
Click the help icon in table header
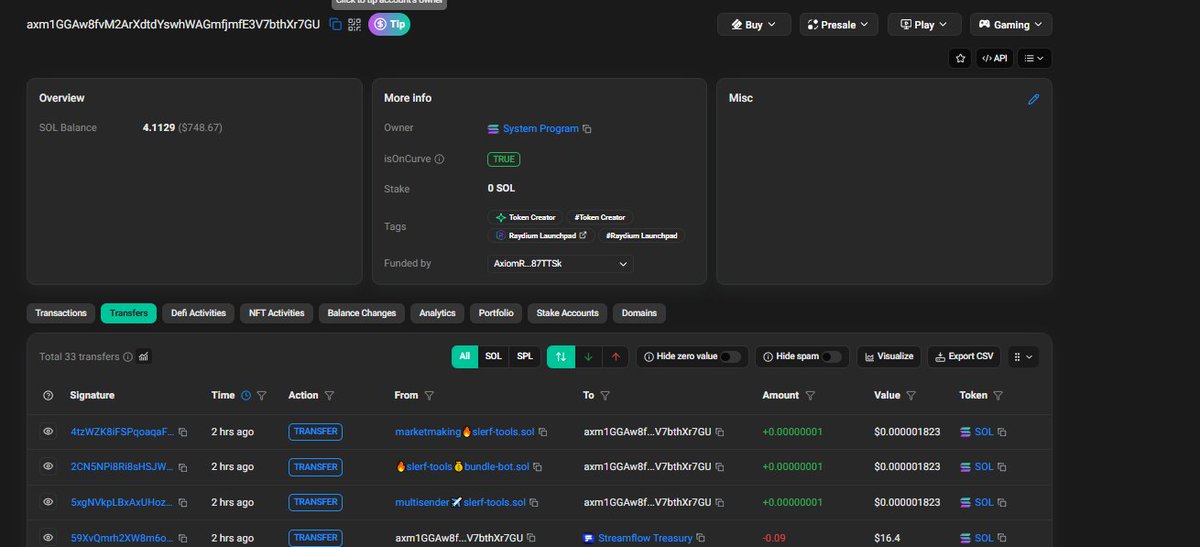click(x=48, y=396)
